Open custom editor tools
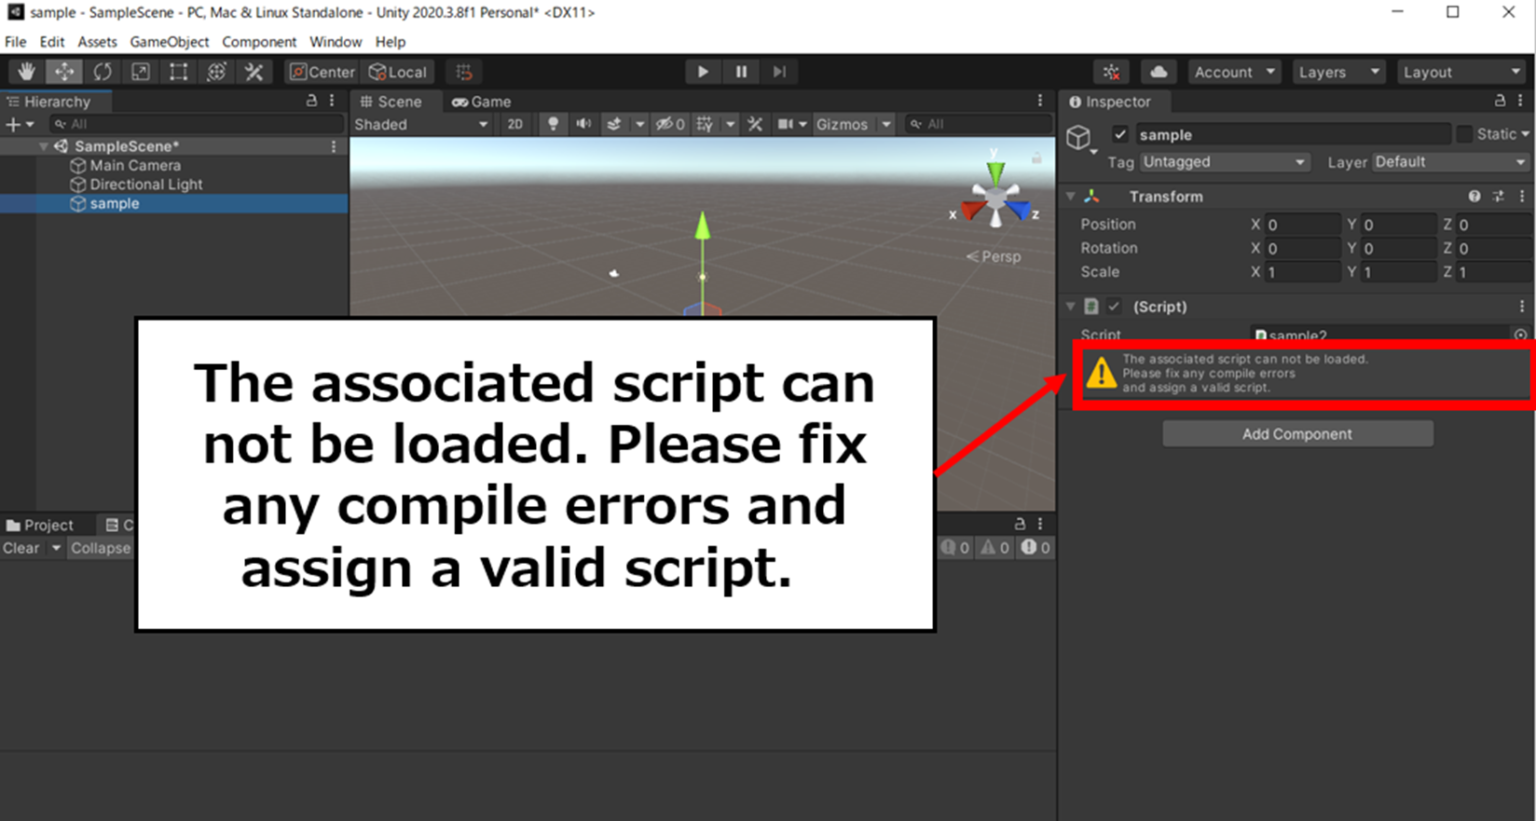The width and height of the screenshot is (1536, 821). [254, 72]
